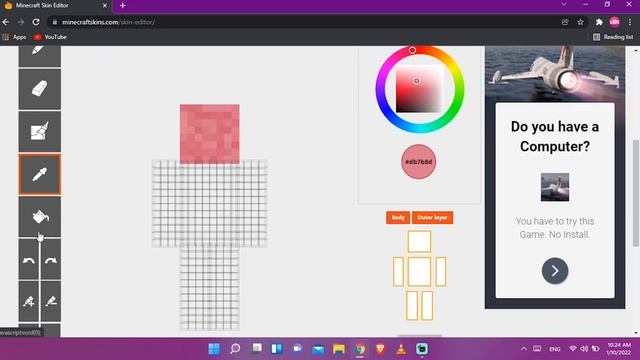
Task: Toggle the left leg box in part selector
Action: point(412,305)
